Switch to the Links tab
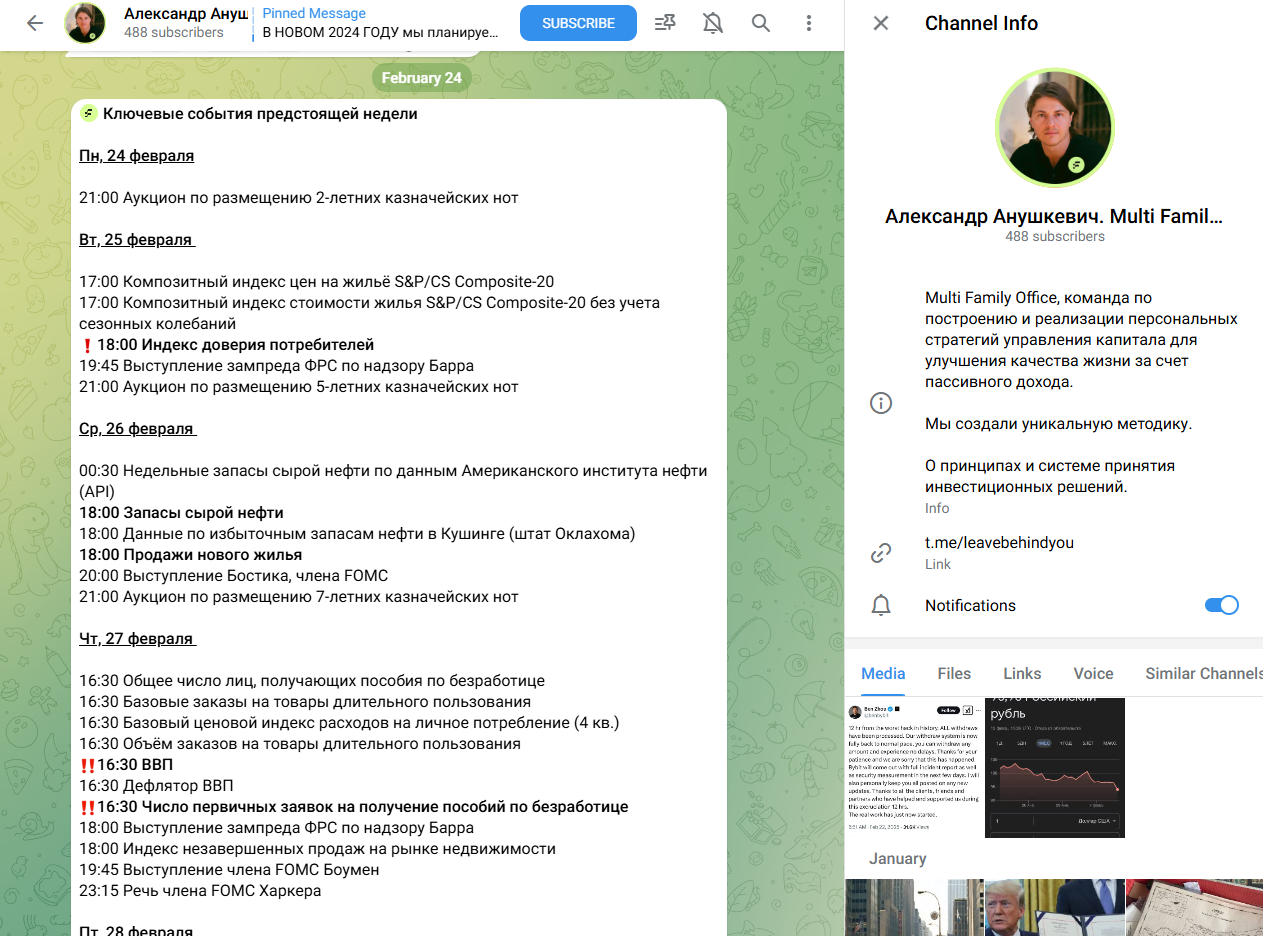 pyautogui.click(x=1022, y=673)
